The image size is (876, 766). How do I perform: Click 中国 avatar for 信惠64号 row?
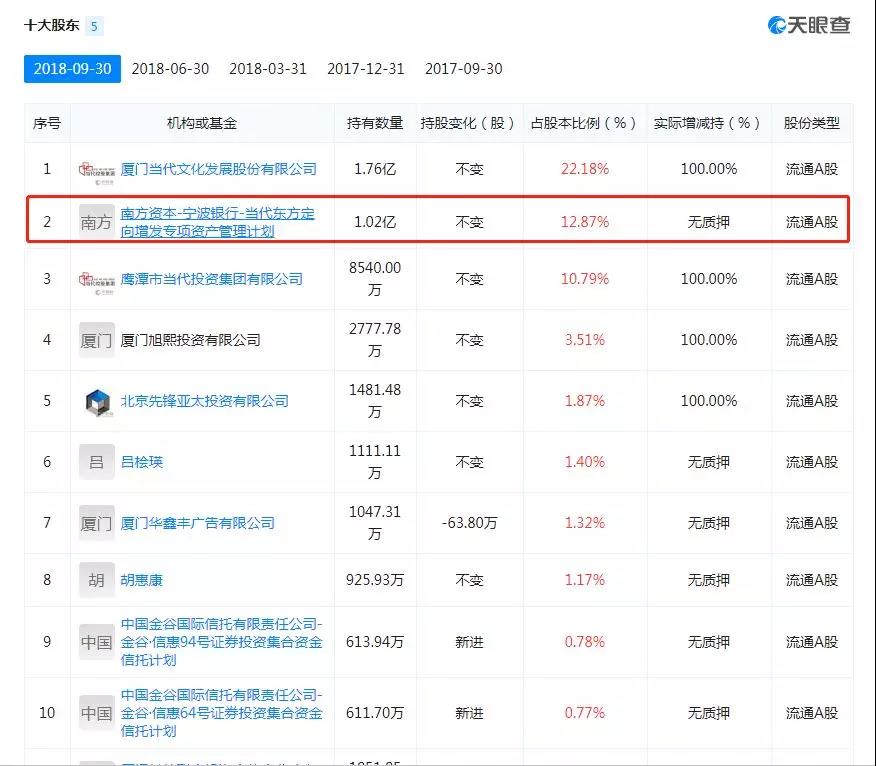[97, 713]
